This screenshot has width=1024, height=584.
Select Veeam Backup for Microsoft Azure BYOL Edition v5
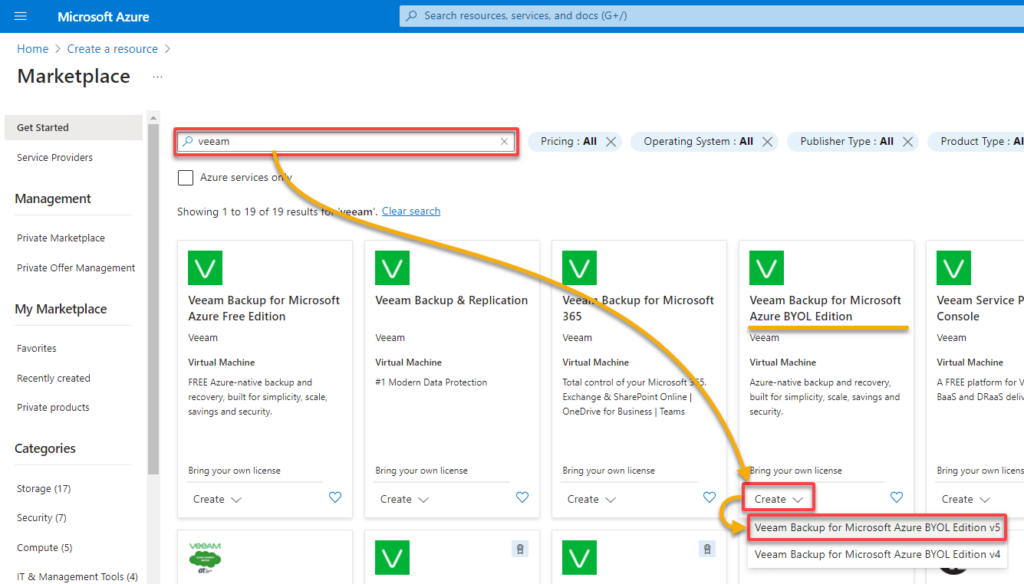(876, 527)
